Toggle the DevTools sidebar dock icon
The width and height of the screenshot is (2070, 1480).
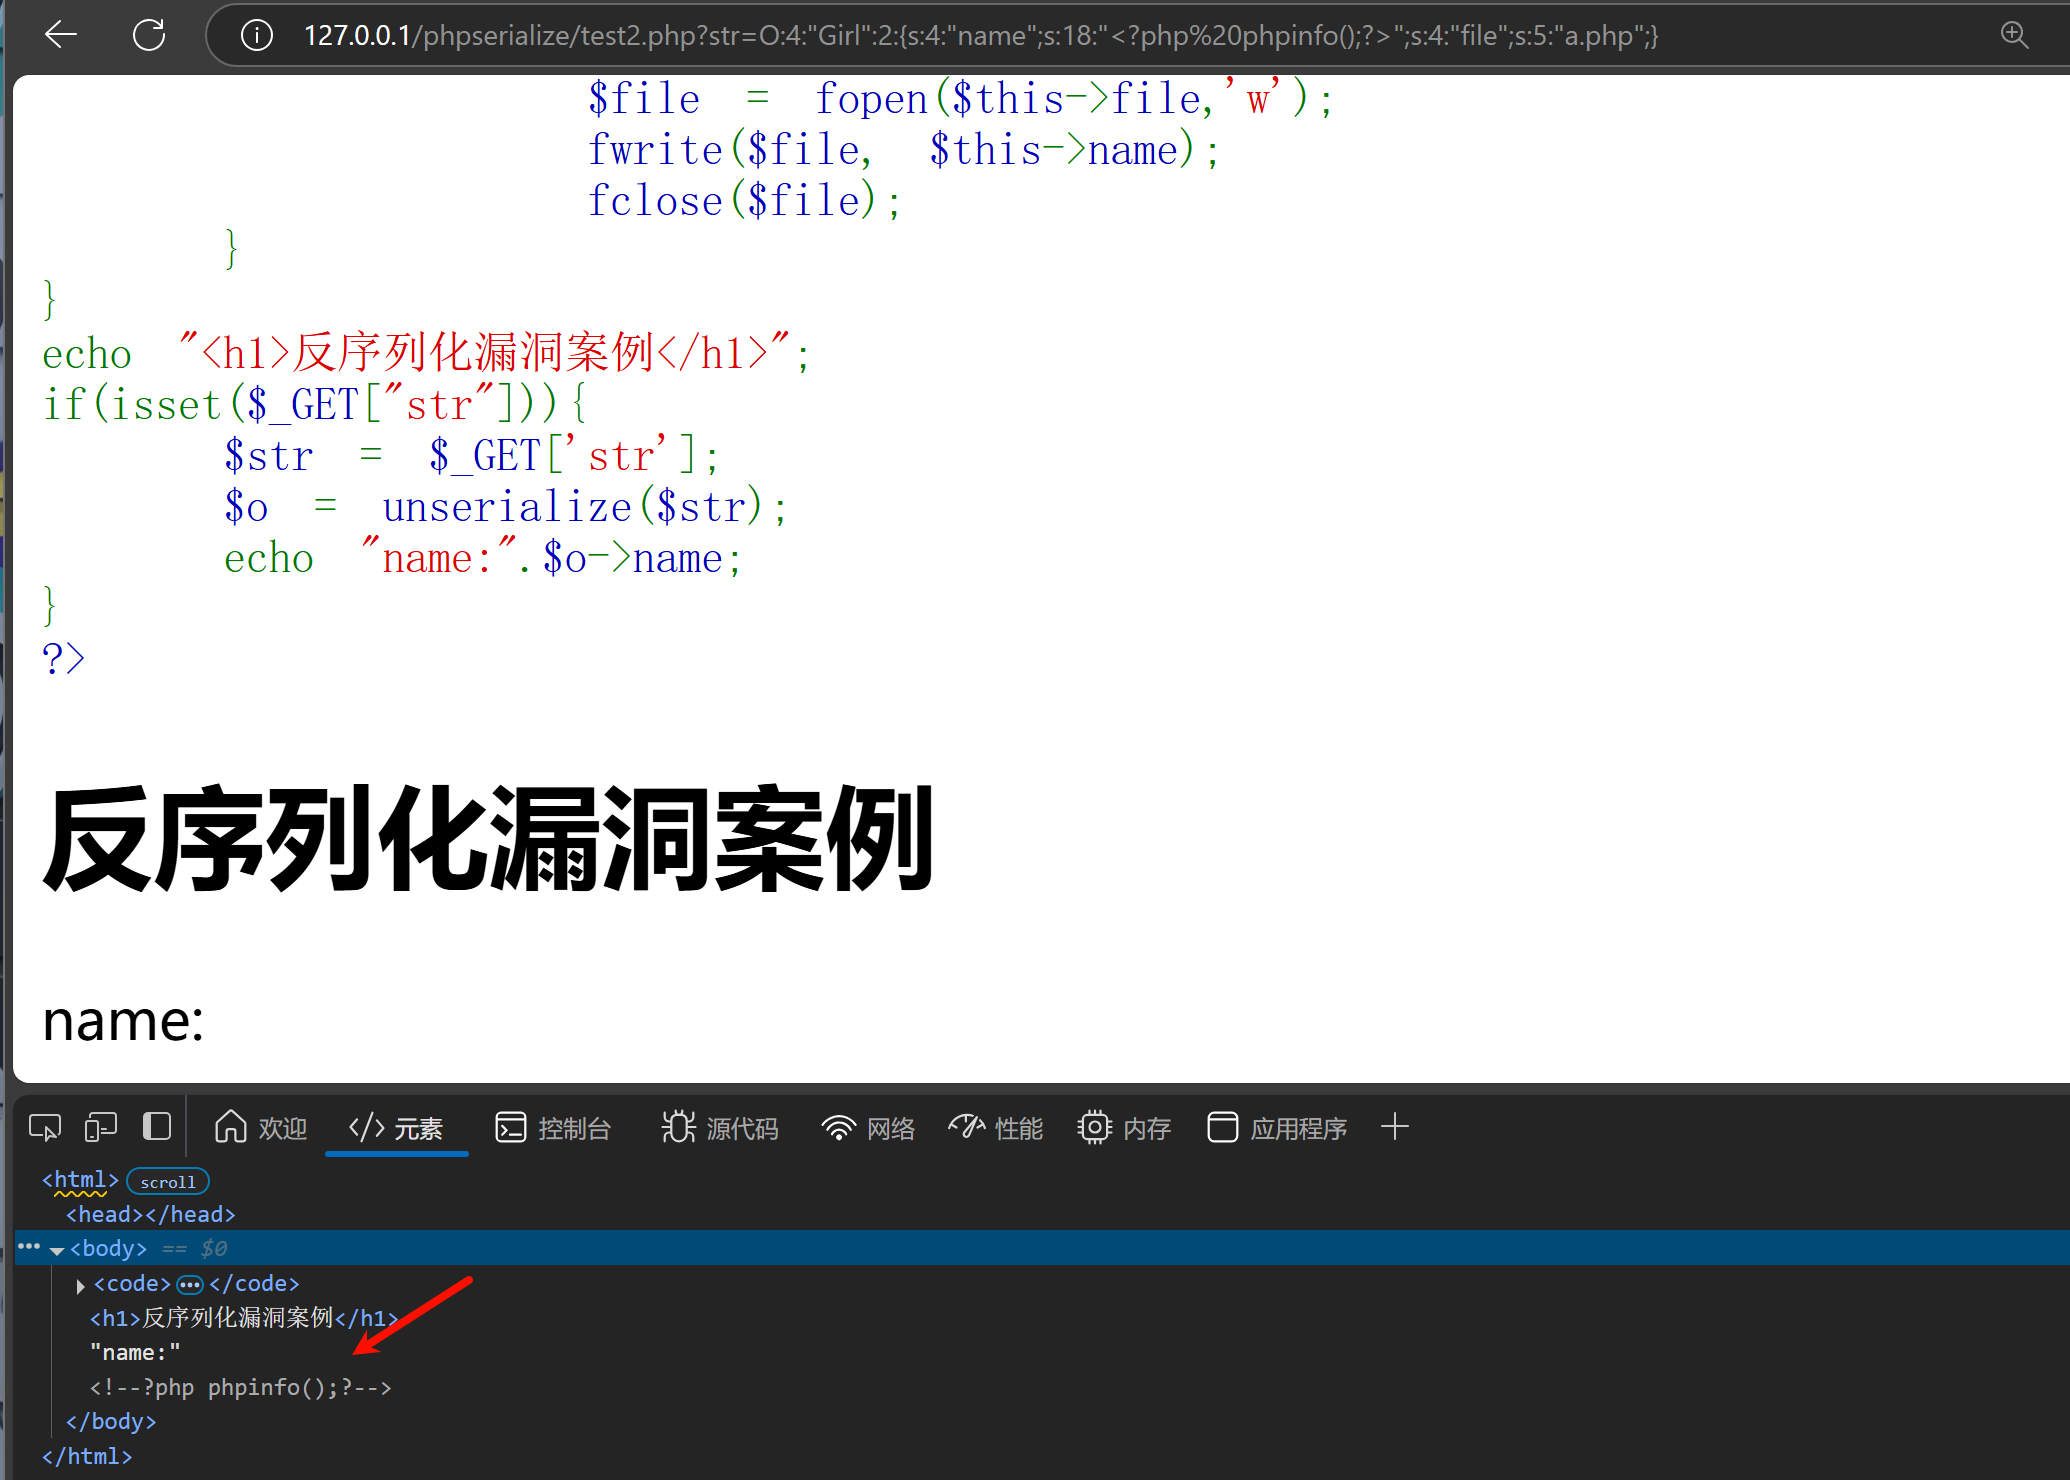tap(157, 1127)
